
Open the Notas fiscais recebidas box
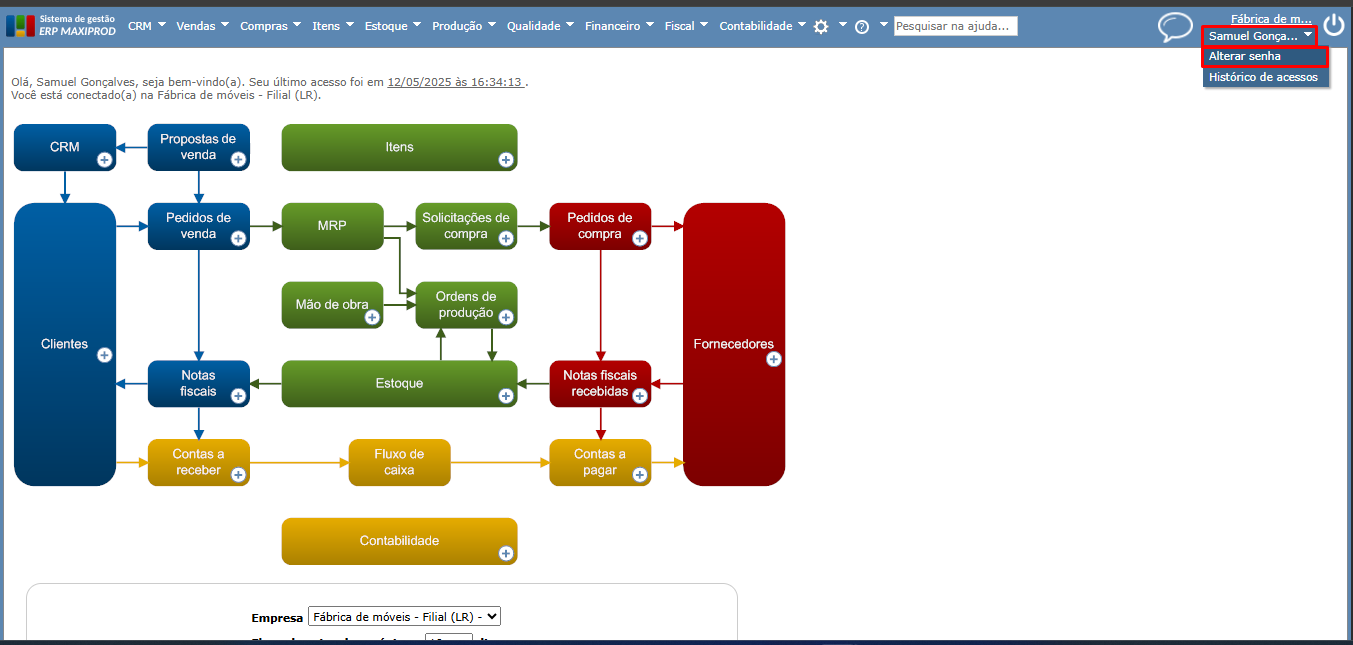tap(600, 383)
